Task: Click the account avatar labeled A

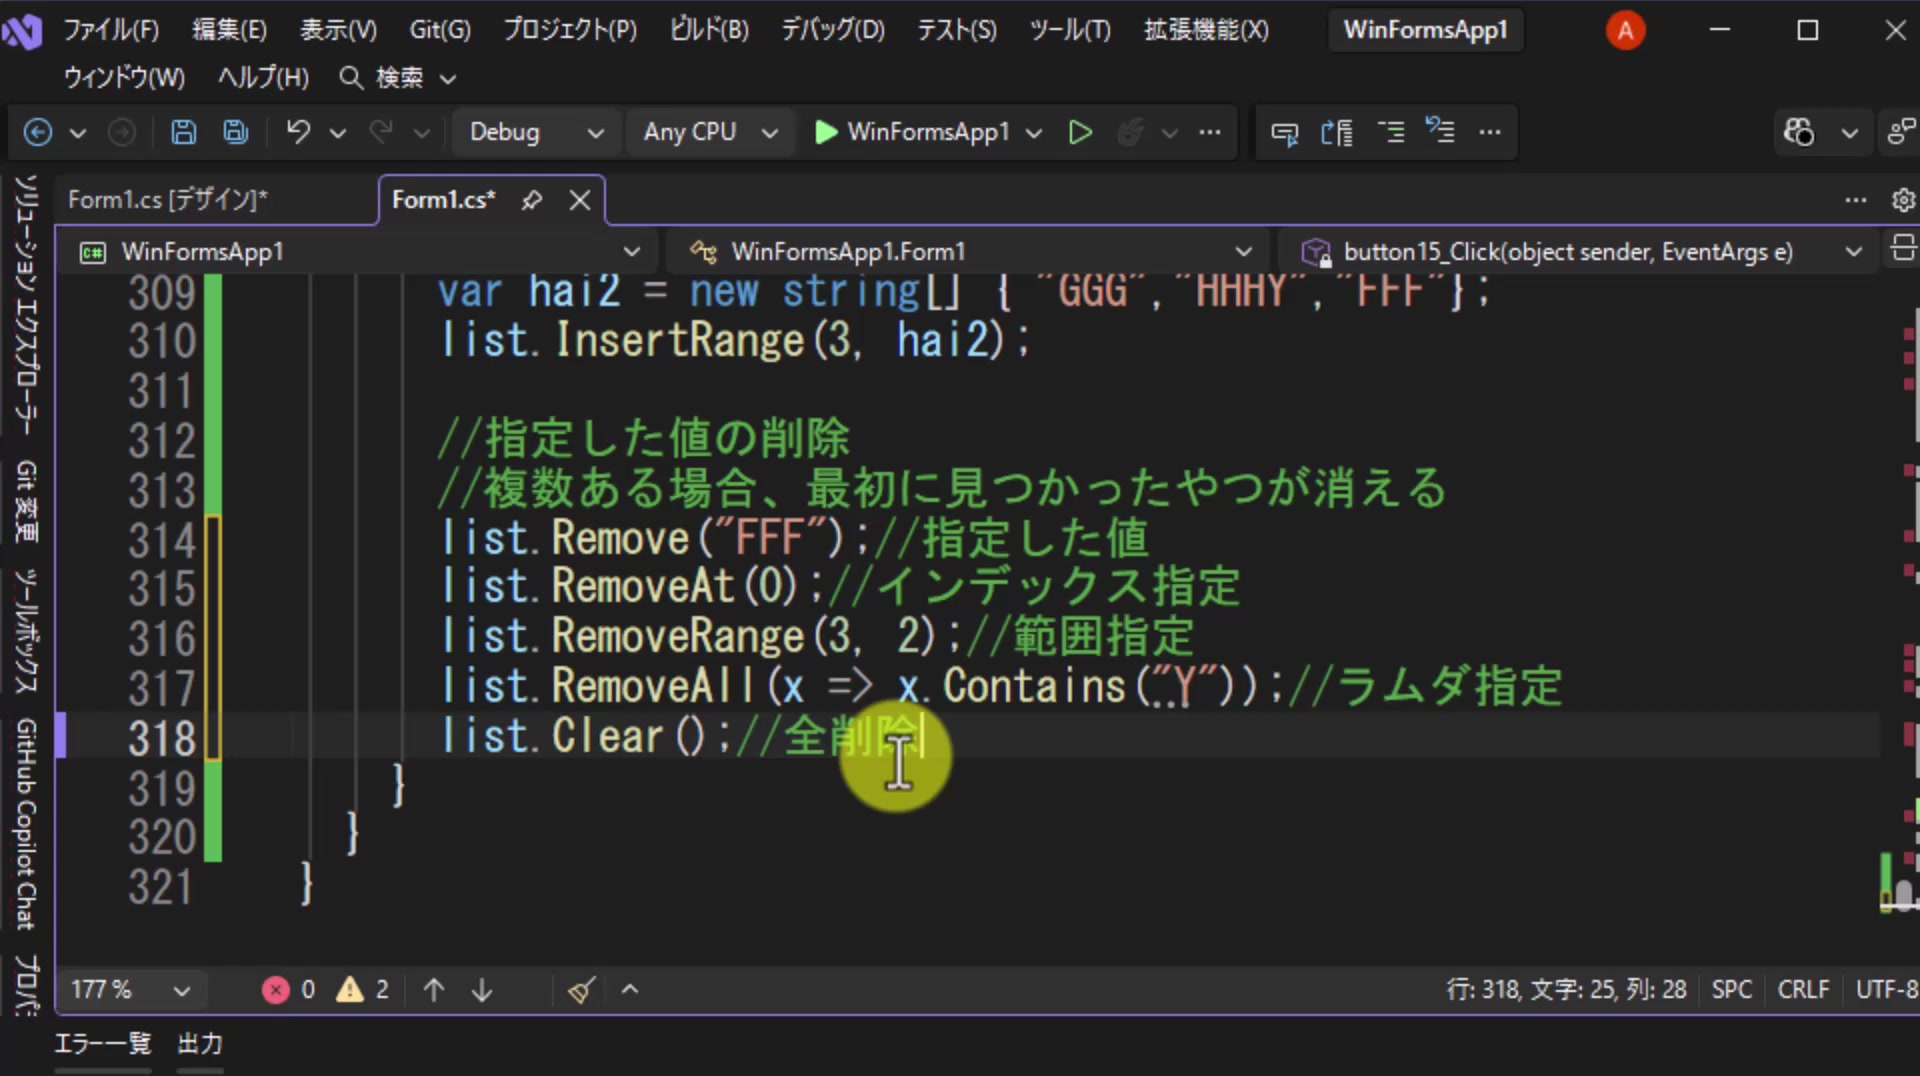Action: click(x=1625, y=31)
